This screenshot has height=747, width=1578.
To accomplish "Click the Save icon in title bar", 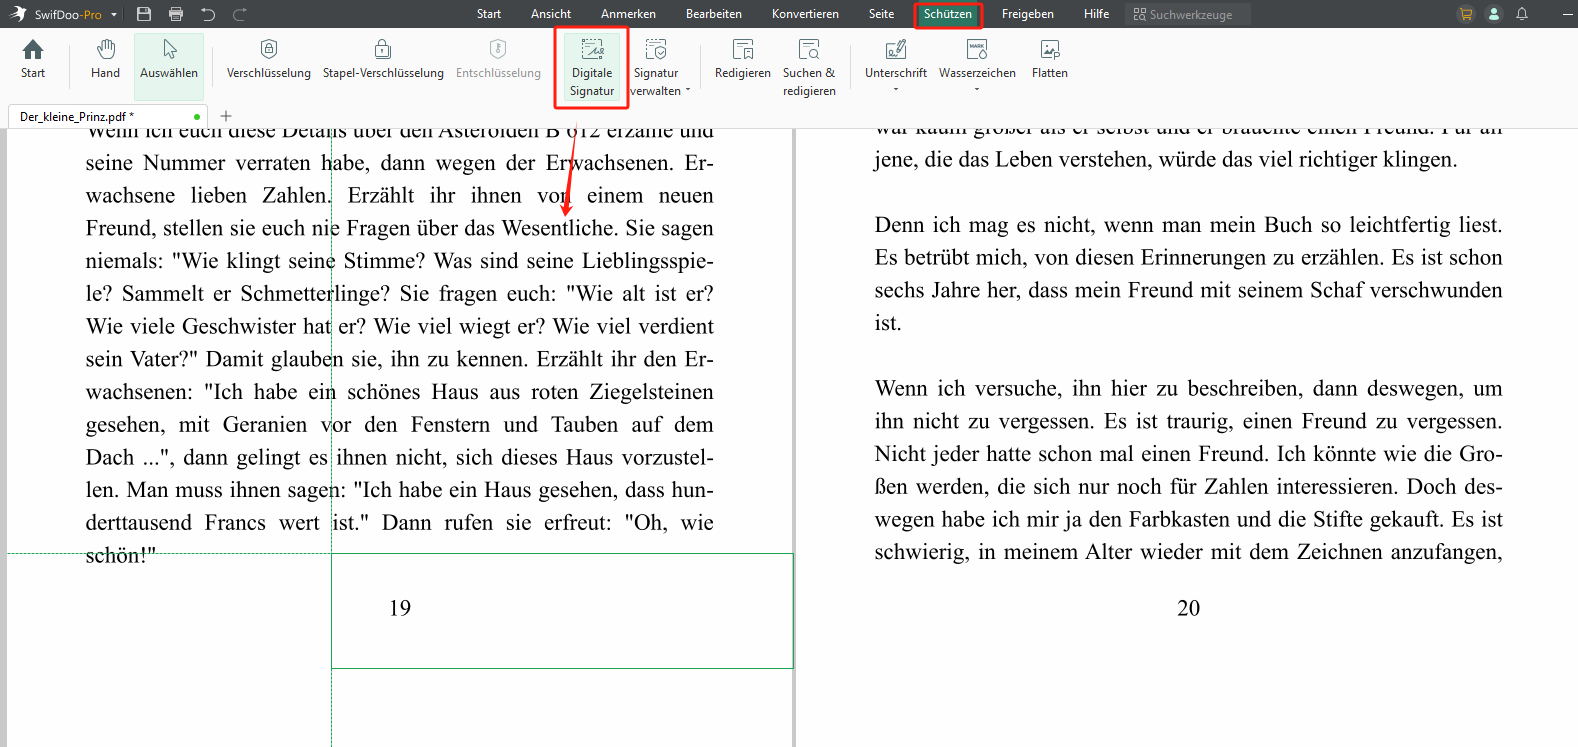I will 144,14.
